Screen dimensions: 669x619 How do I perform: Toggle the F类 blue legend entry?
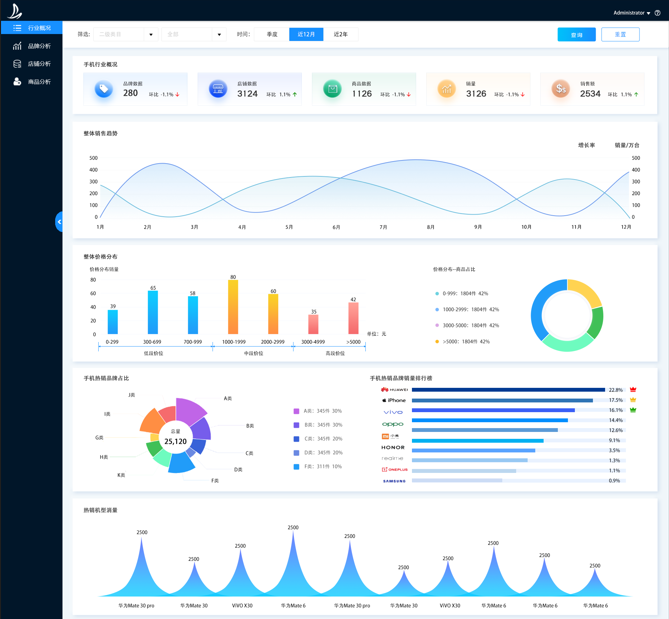point(318,467)
